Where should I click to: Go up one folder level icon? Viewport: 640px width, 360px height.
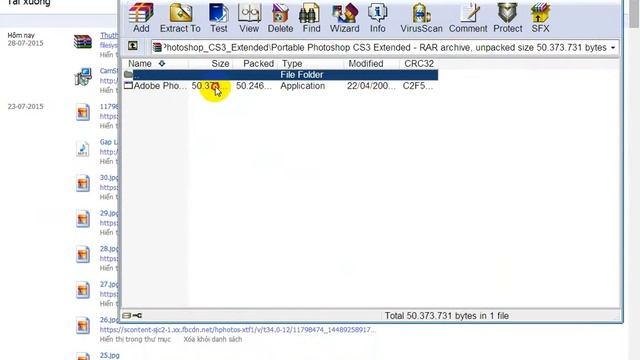coord(133,46)
